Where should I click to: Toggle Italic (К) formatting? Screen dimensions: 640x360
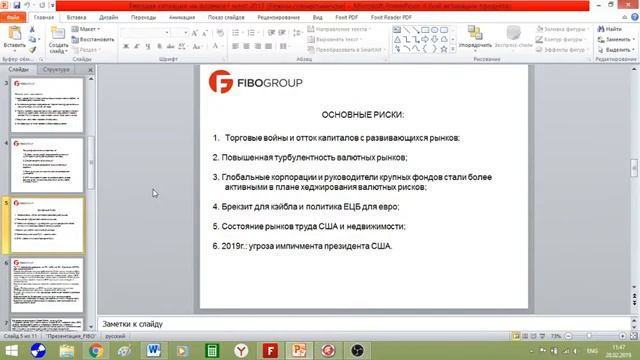137,47
